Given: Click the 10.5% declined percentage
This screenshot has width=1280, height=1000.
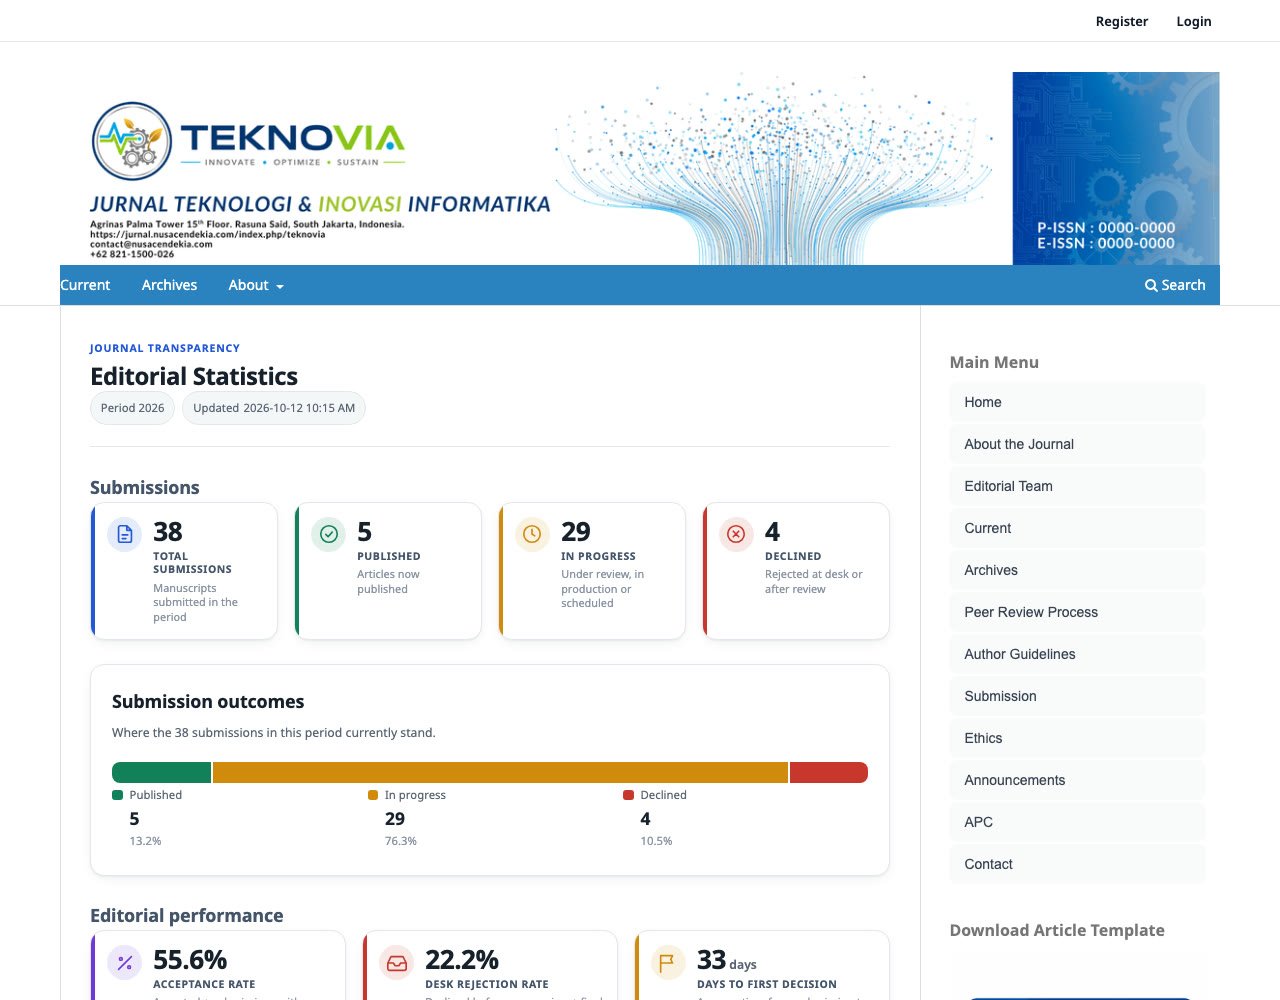Looking at the screenshot, I should tap(656, 841).
